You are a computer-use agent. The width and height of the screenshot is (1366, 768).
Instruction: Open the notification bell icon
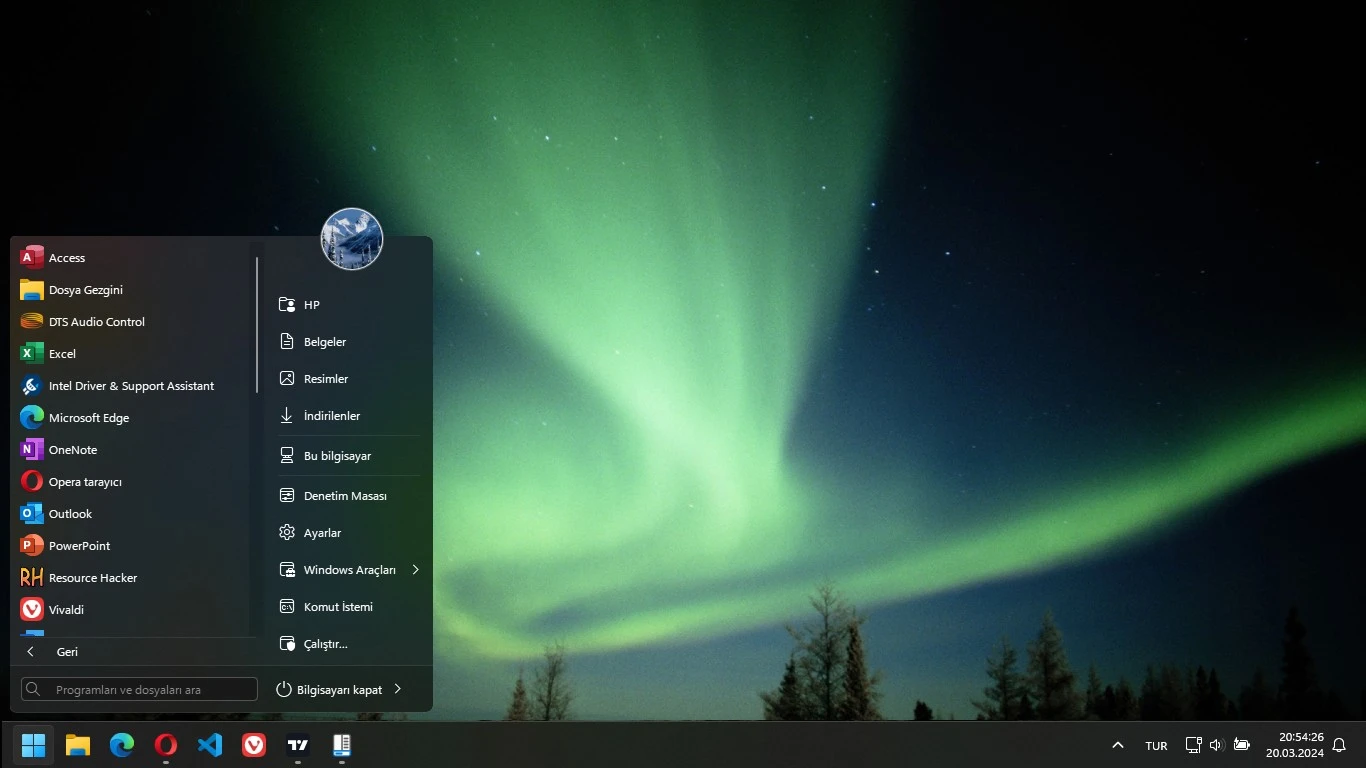tap(1339, 745)
